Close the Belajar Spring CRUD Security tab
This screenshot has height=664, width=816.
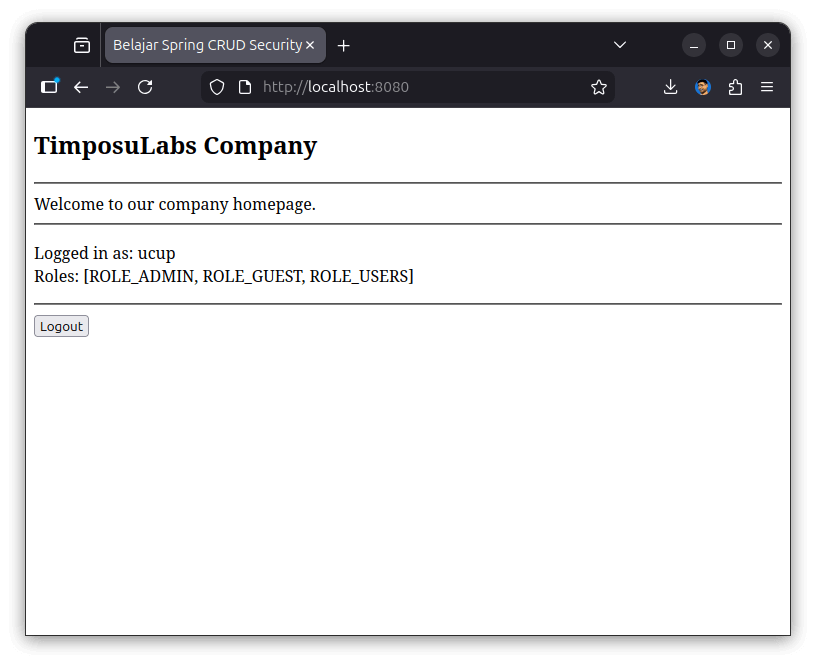coord(310,45)
